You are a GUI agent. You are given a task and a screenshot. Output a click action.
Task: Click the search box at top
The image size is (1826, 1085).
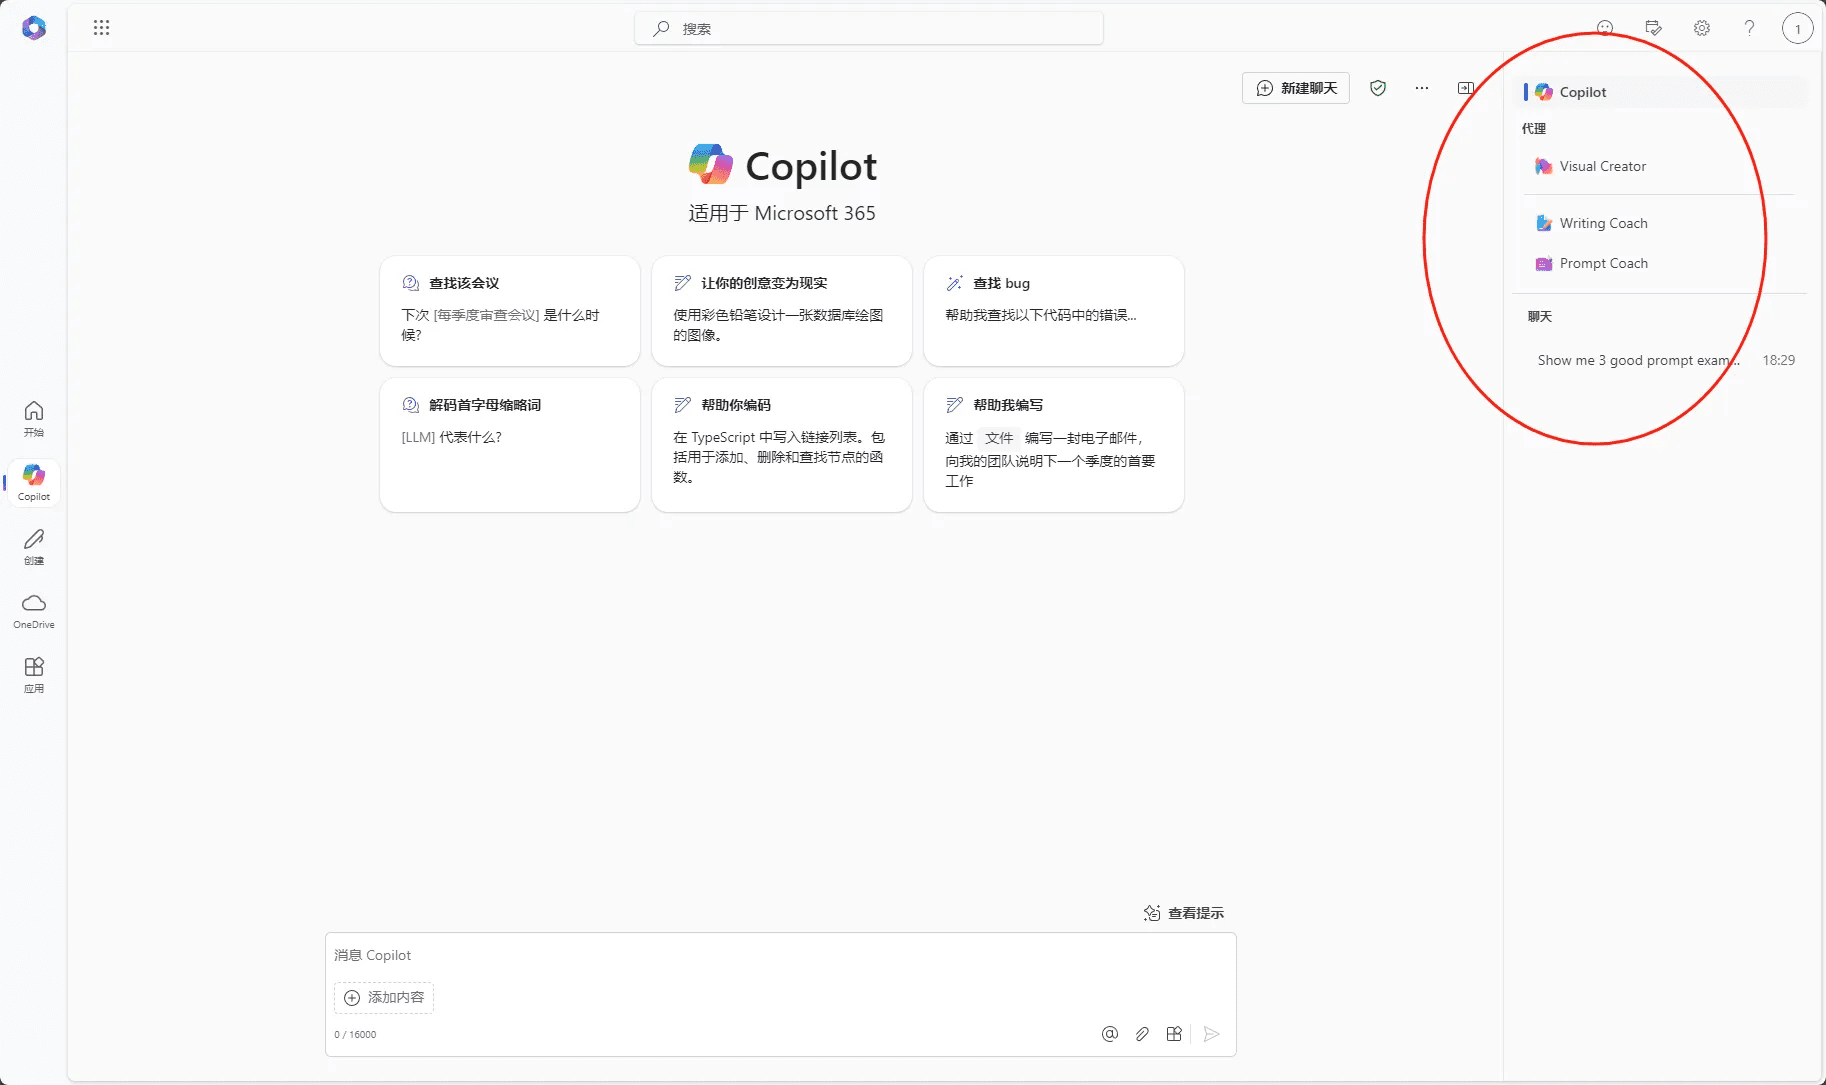coord(868,29)
